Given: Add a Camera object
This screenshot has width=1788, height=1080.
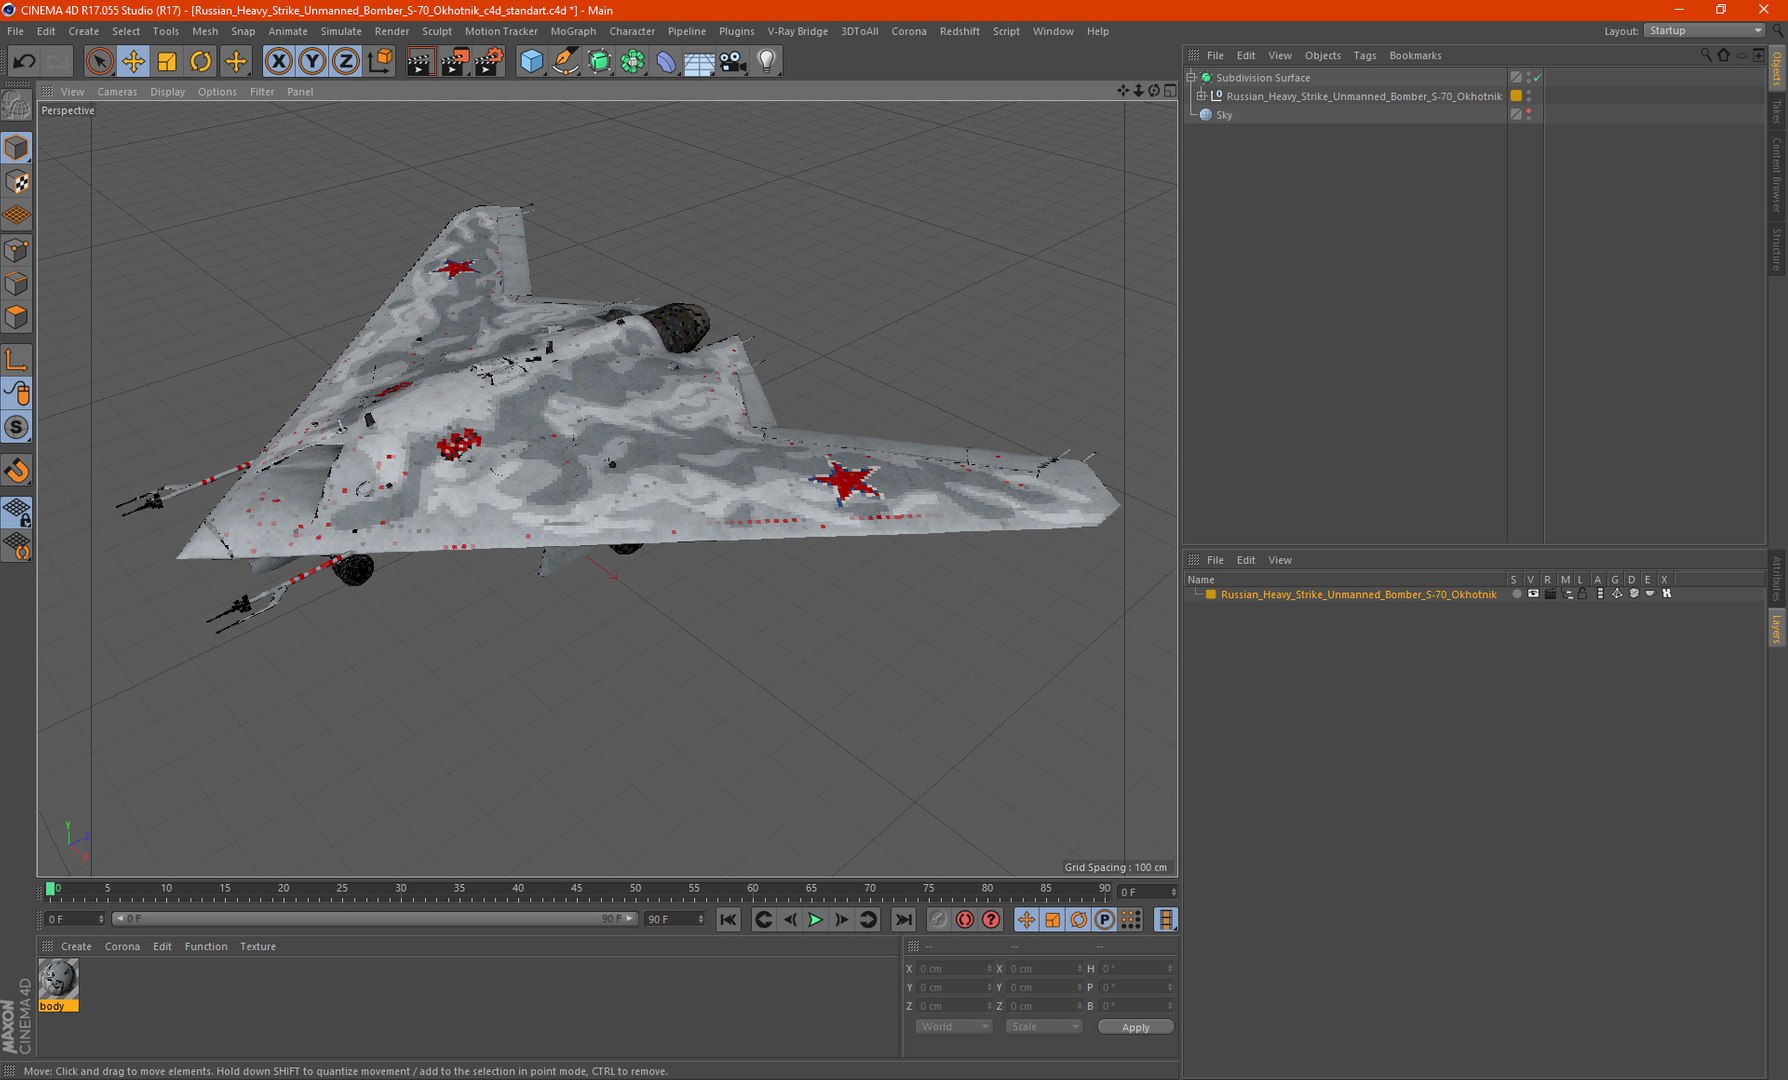Looking at the screenshot, I should pyautogui.click(x=733, y=62).
